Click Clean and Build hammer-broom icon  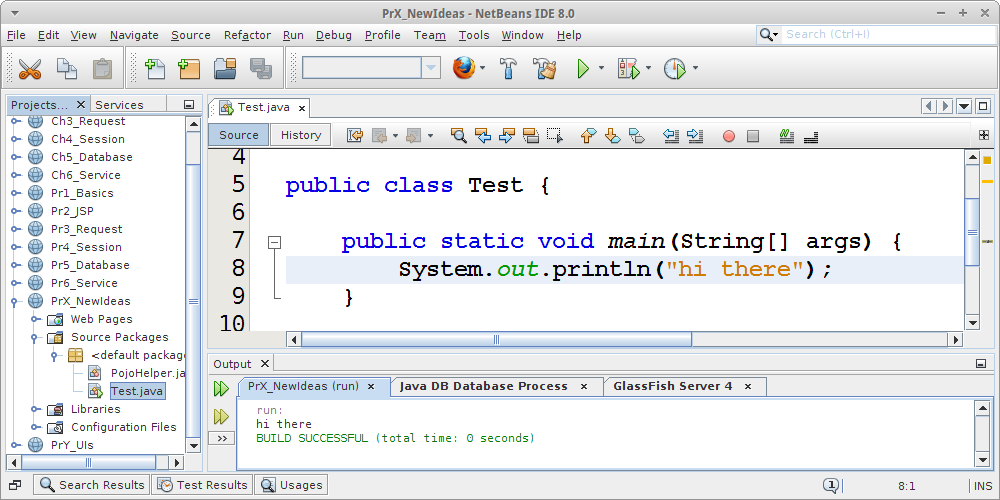click(545, 68)
